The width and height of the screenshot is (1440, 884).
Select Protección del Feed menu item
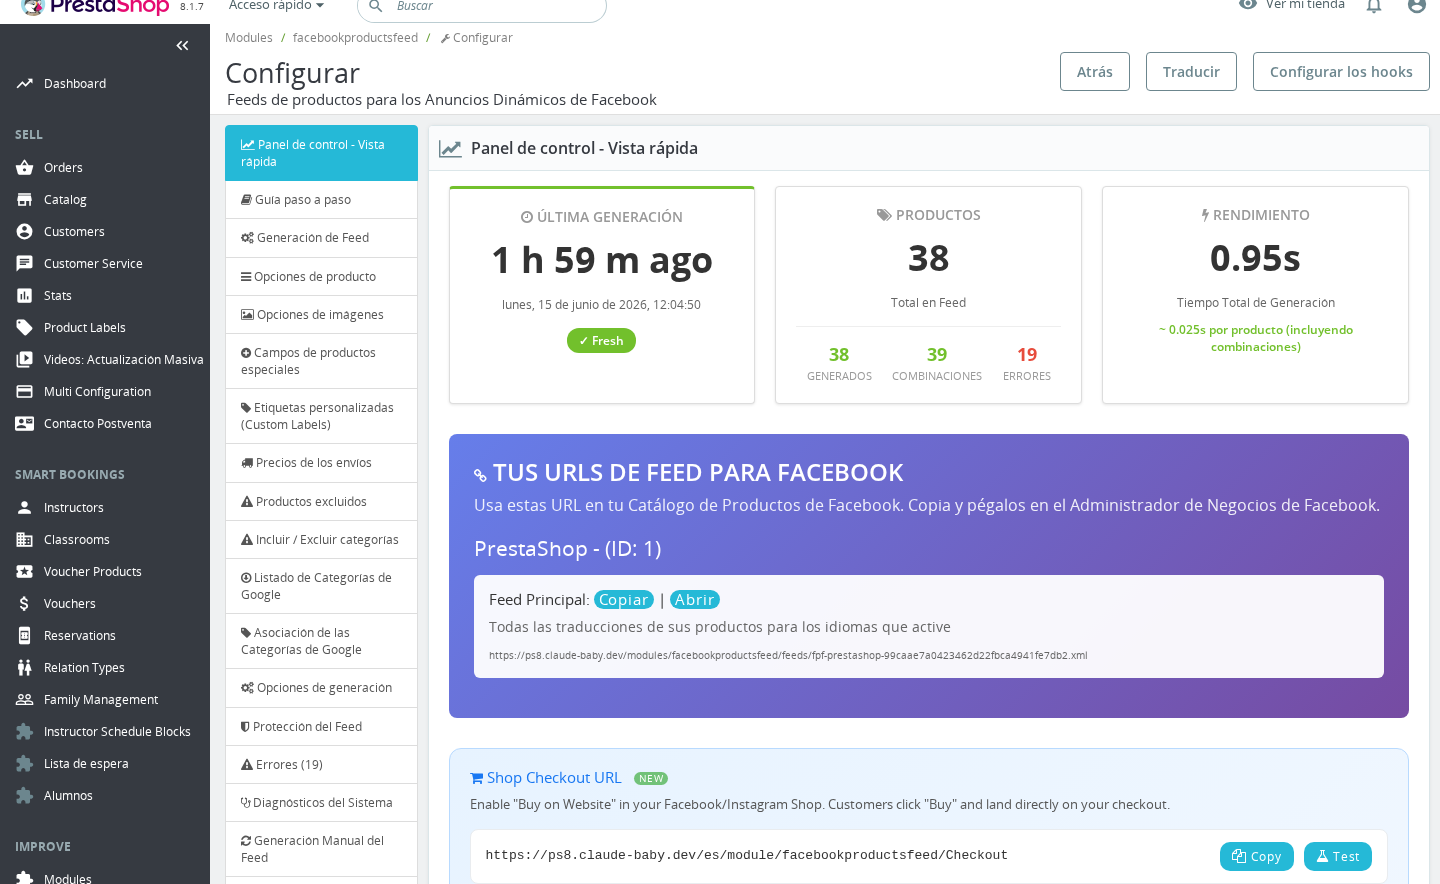321,727
